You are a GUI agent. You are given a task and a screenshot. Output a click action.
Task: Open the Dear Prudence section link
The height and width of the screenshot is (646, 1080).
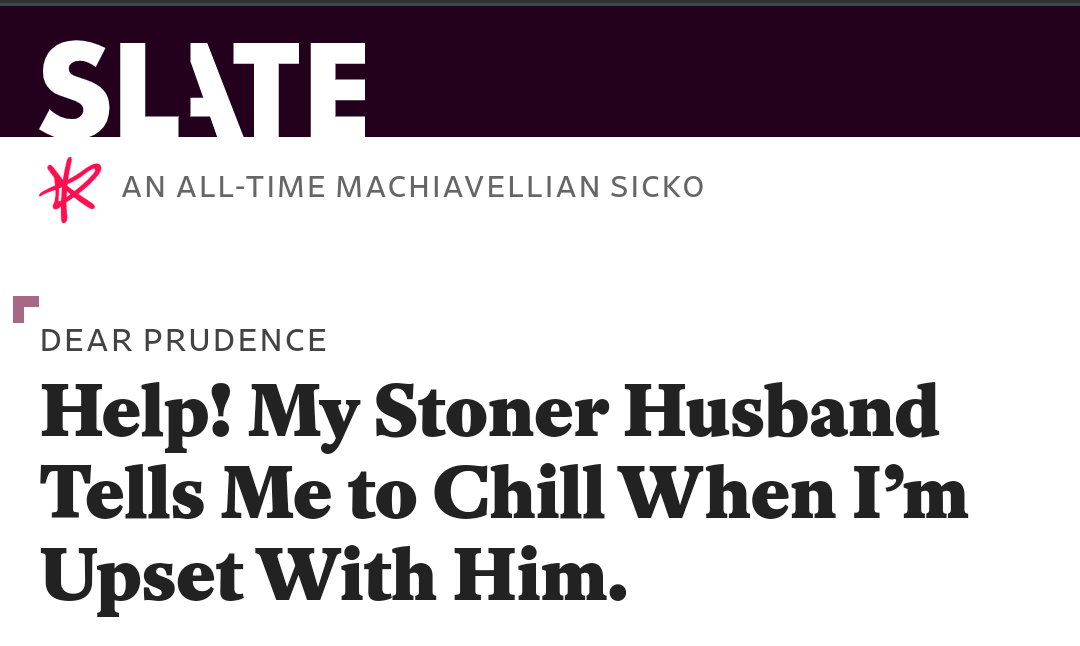[x=184, y=341]
